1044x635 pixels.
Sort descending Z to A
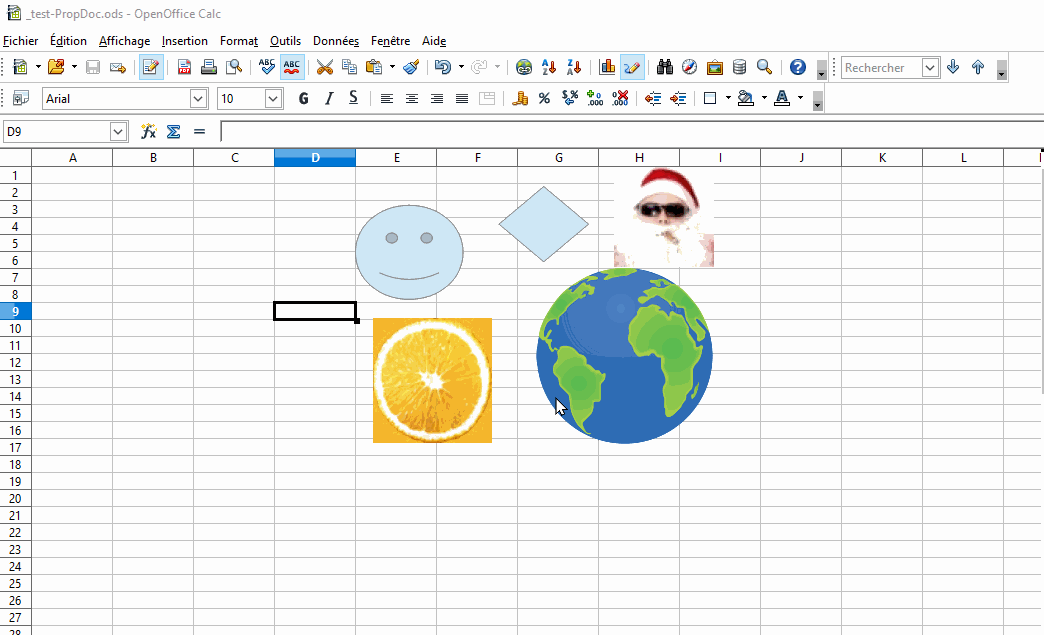coord(574,67)
